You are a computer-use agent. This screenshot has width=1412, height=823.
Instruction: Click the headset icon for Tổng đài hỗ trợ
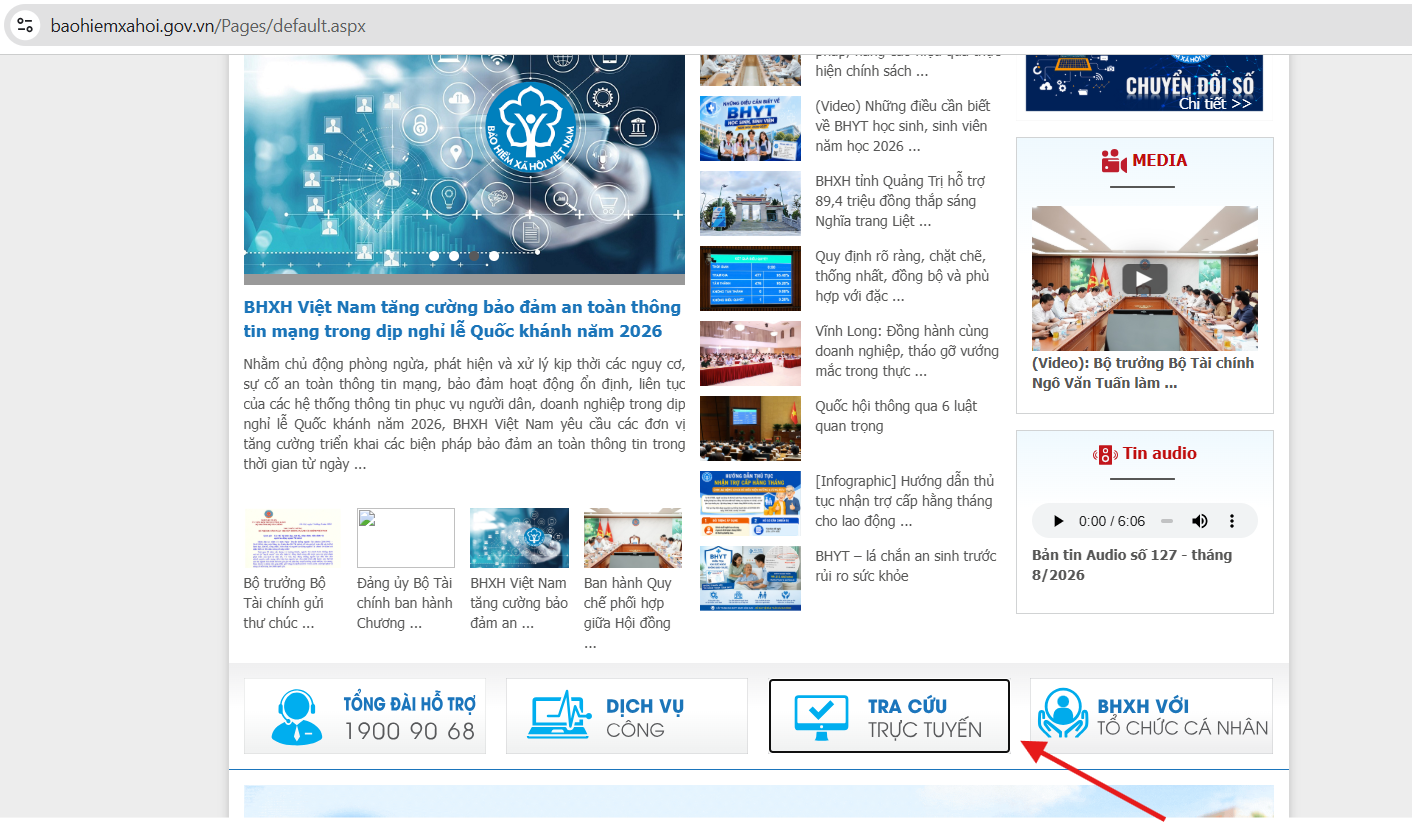(x=296, y=717)
